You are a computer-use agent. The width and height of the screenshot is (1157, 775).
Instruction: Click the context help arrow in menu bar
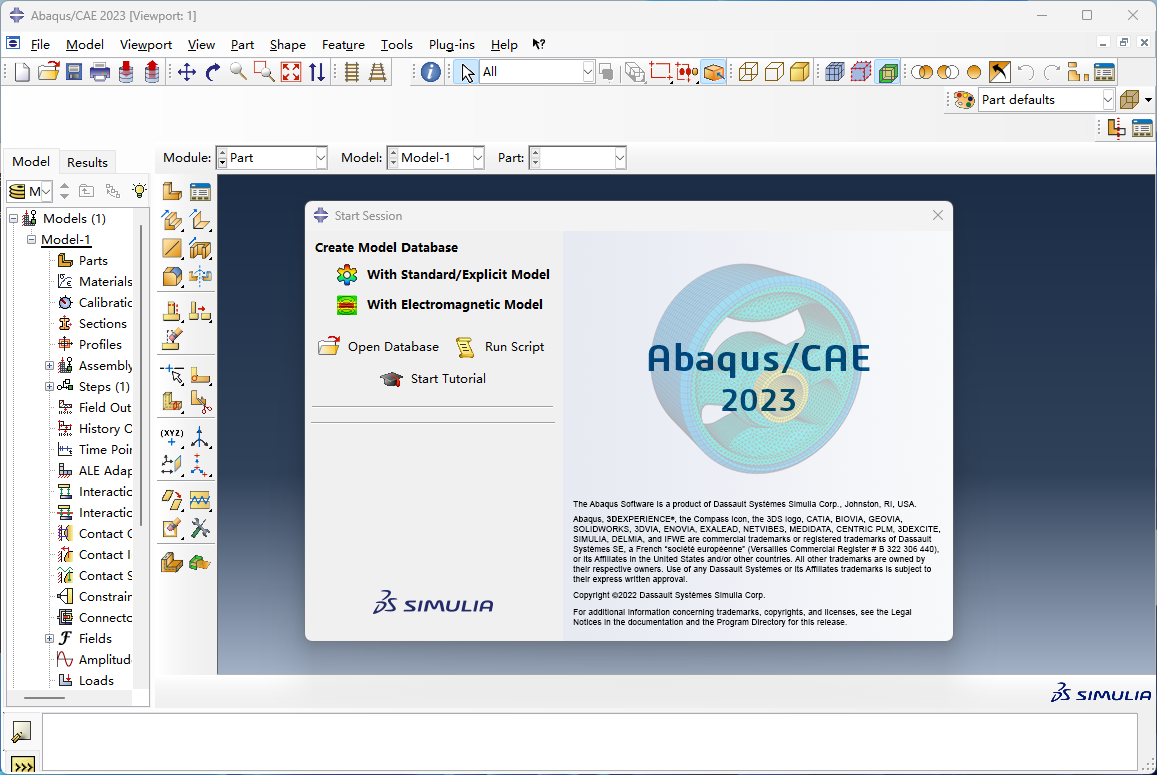pos(539,44)
